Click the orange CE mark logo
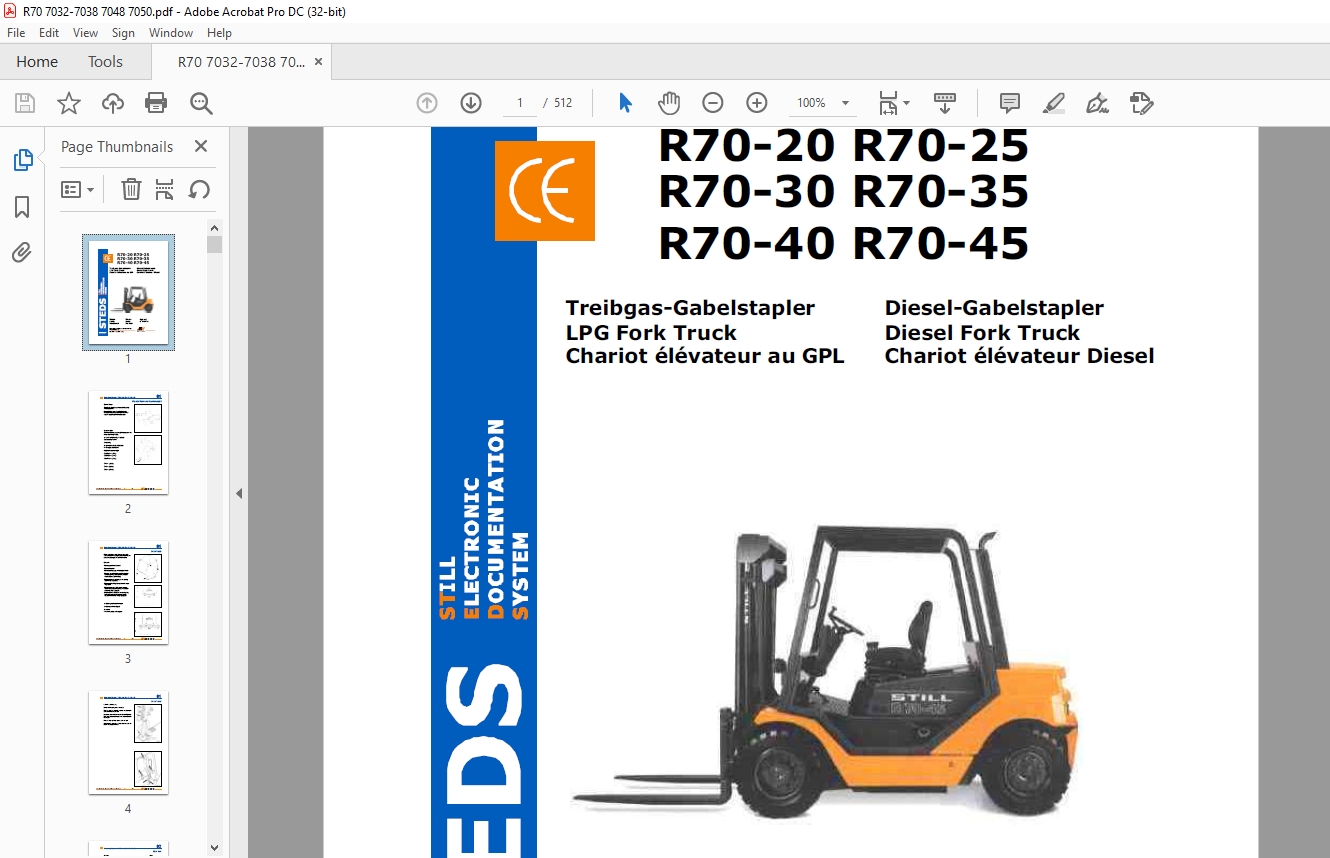This screenshot has width=1330, height=858. tap(545, 191)
